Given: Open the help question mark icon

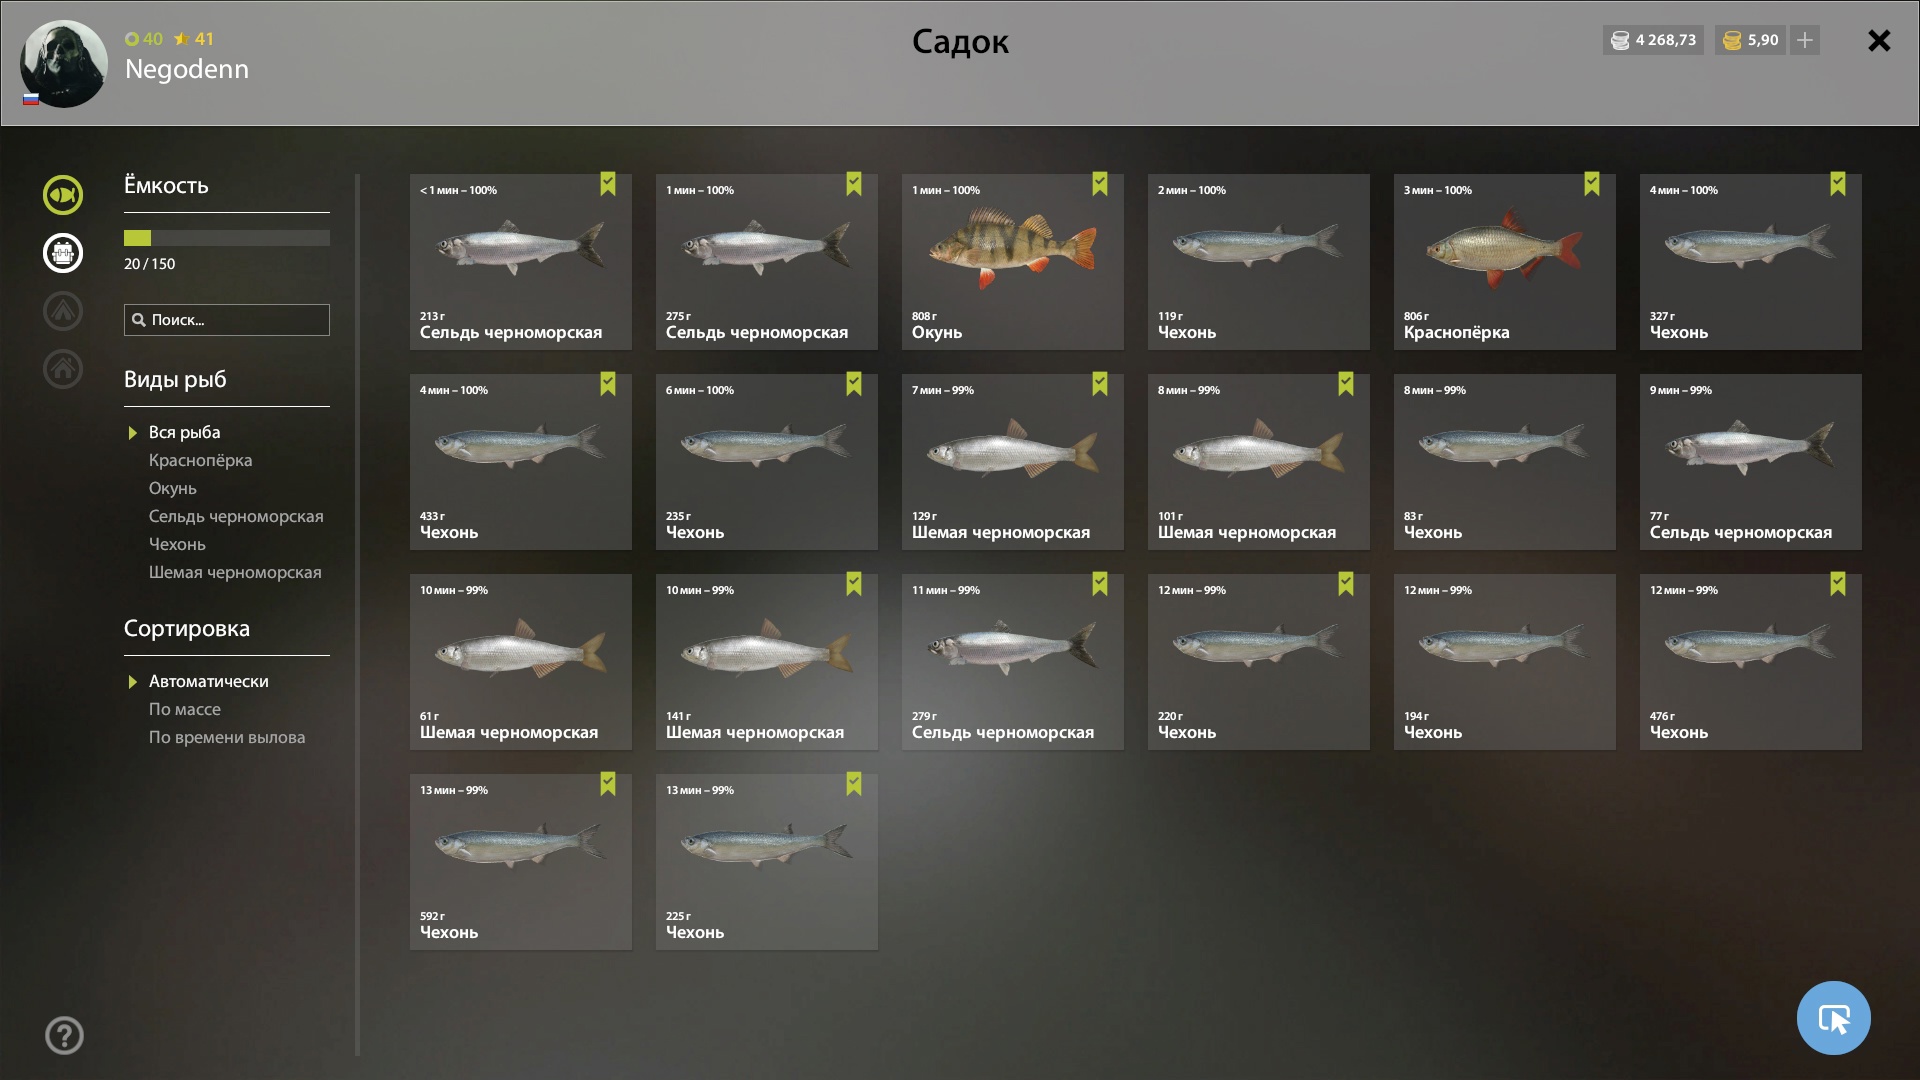Looking at the screenshot, I should (x=64, y=1035).
